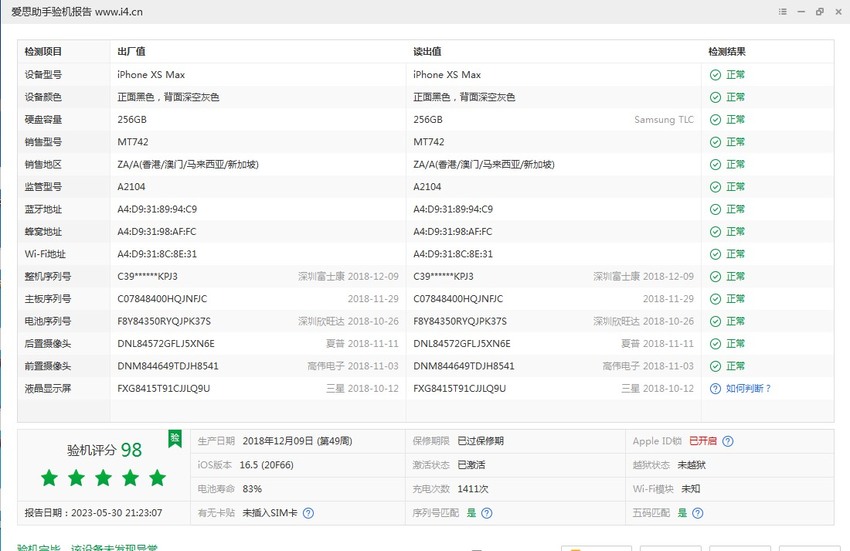The height and width of the screenshot is (551, 850).
Task: Click the 检测项目 column header
Action: 43,52
